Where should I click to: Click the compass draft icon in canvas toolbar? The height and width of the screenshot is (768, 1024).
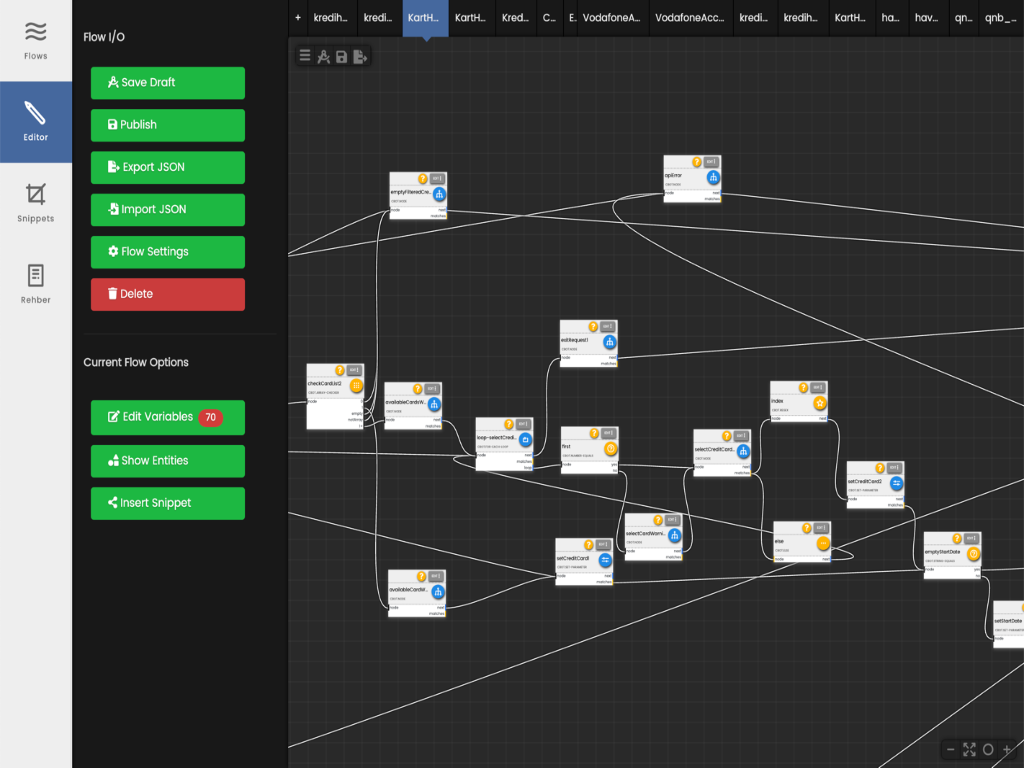point(323,57)
